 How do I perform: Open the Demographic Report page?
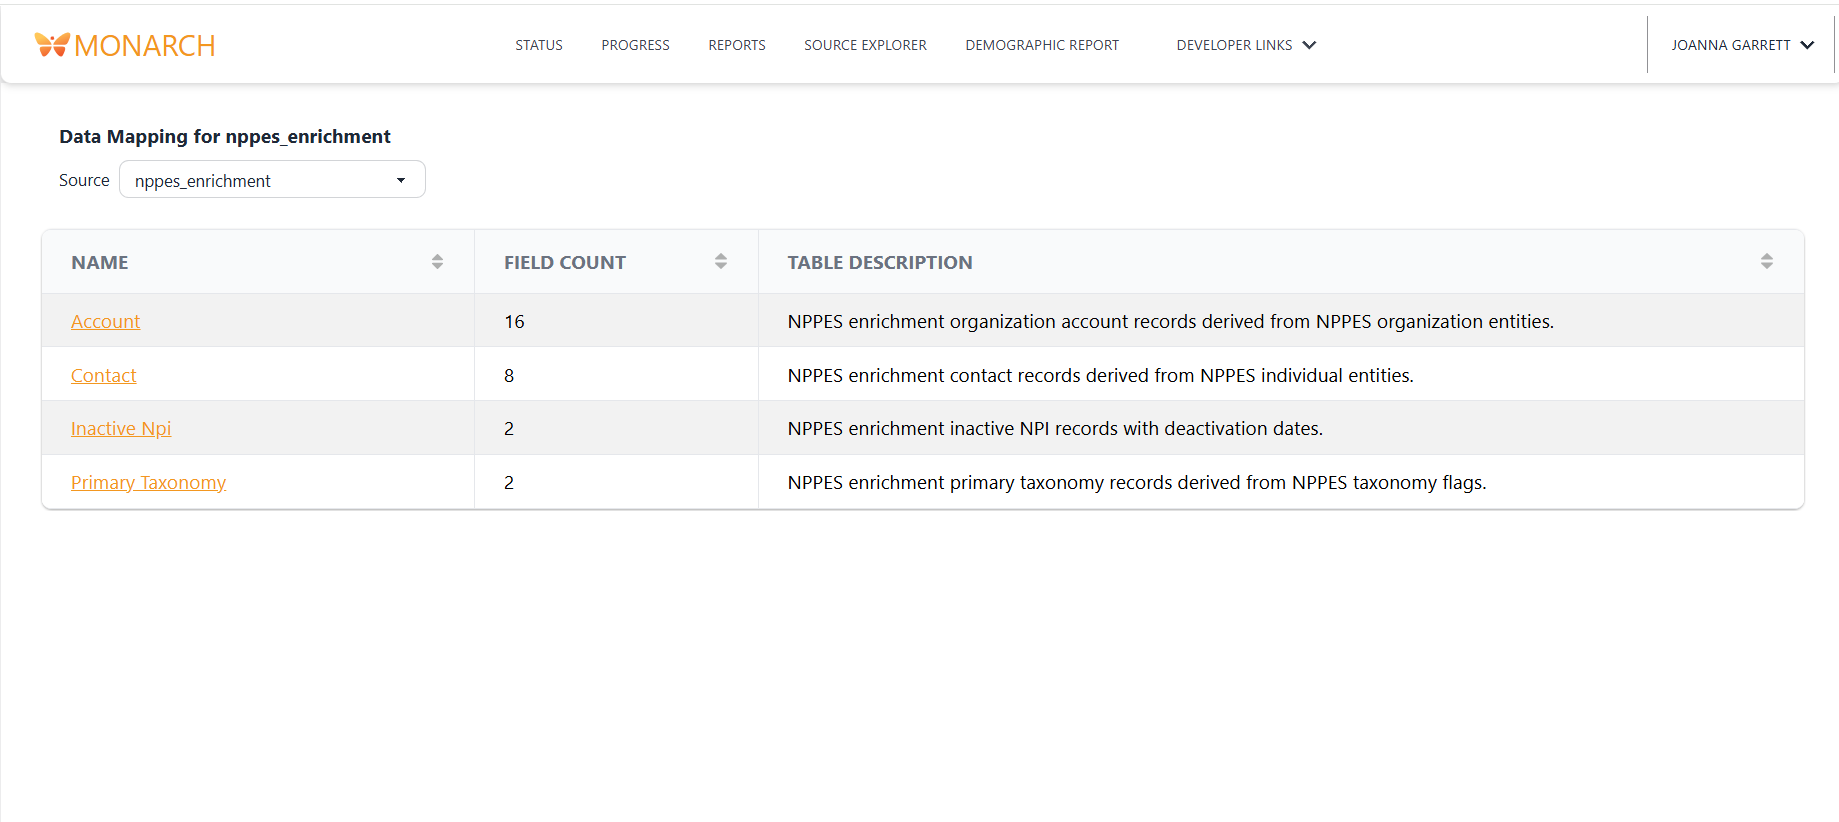coord(1042,45)
